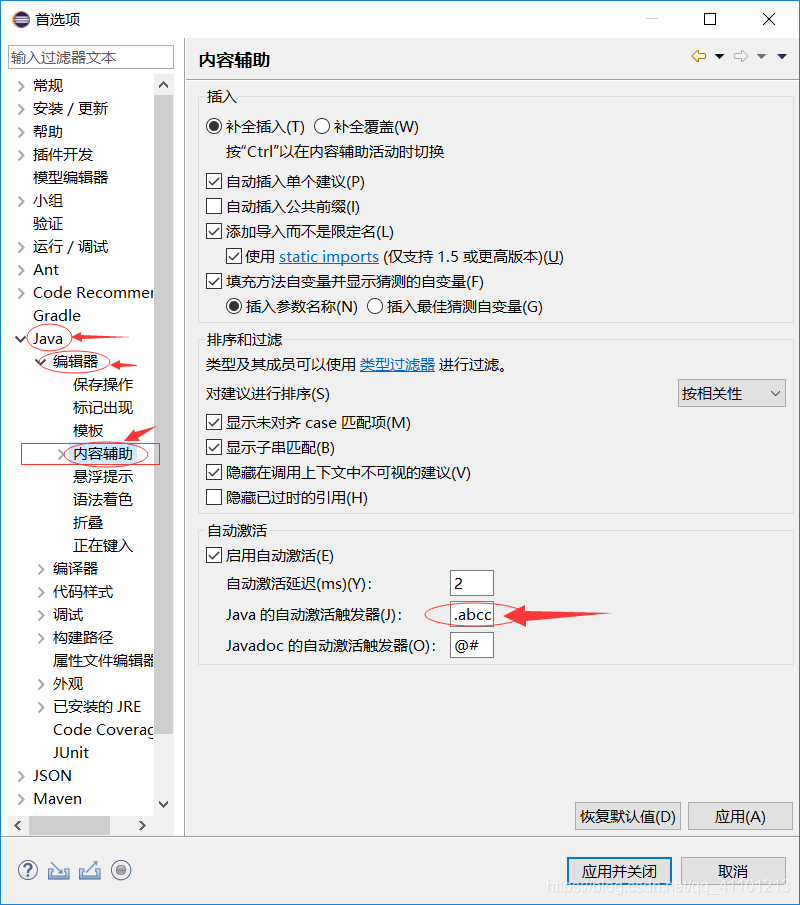Screen dimensions: 800x905
Task: Select 标记出现 in the tree
Action: pyautogui.click(x=103, y=407)
